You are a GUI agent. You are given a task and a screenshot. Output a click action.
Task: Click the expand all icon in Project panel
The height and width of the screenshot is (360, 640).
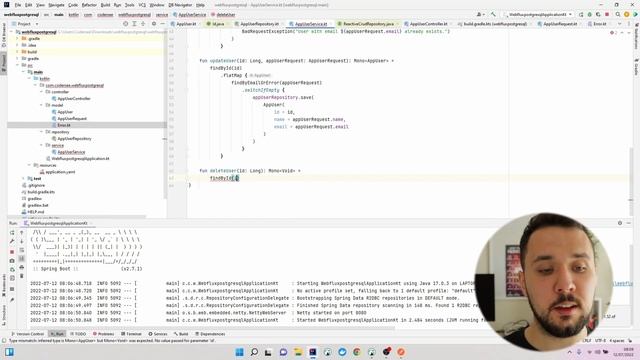pyautogui.click(x=134, y=24)
